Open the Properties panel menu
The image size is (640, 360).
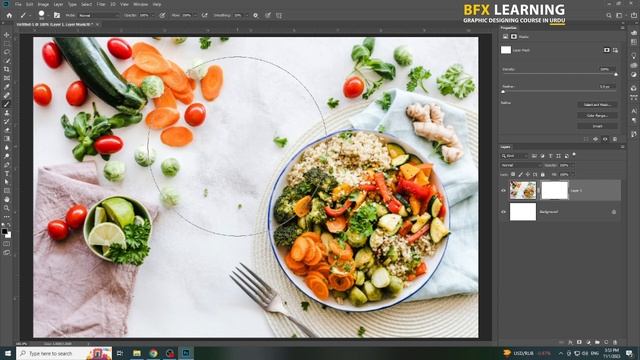pos(622,28)
